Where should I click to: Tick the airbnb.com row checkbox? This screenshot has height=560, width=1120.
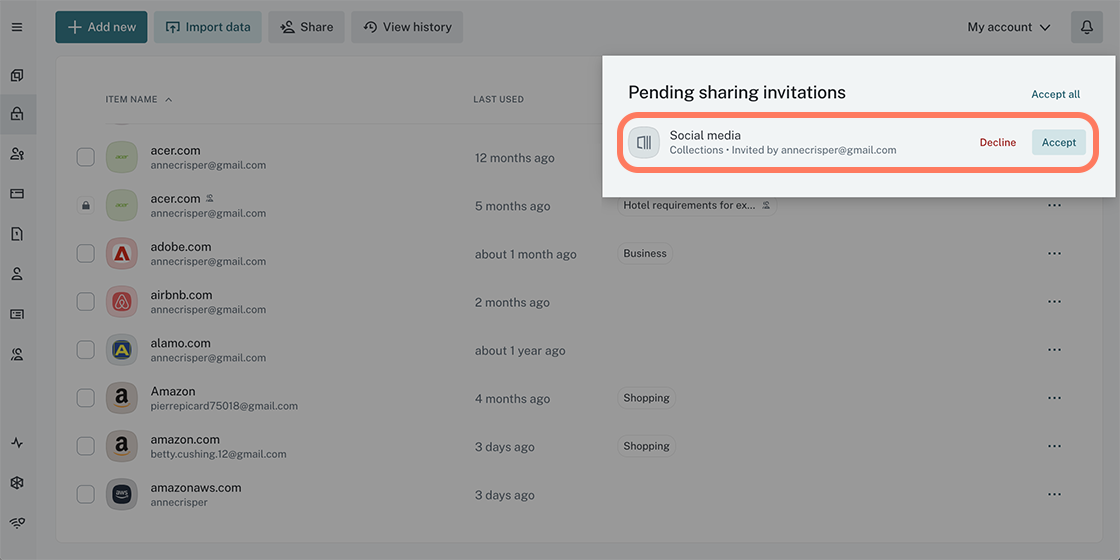pyautogui.click(x=86, y=302)
